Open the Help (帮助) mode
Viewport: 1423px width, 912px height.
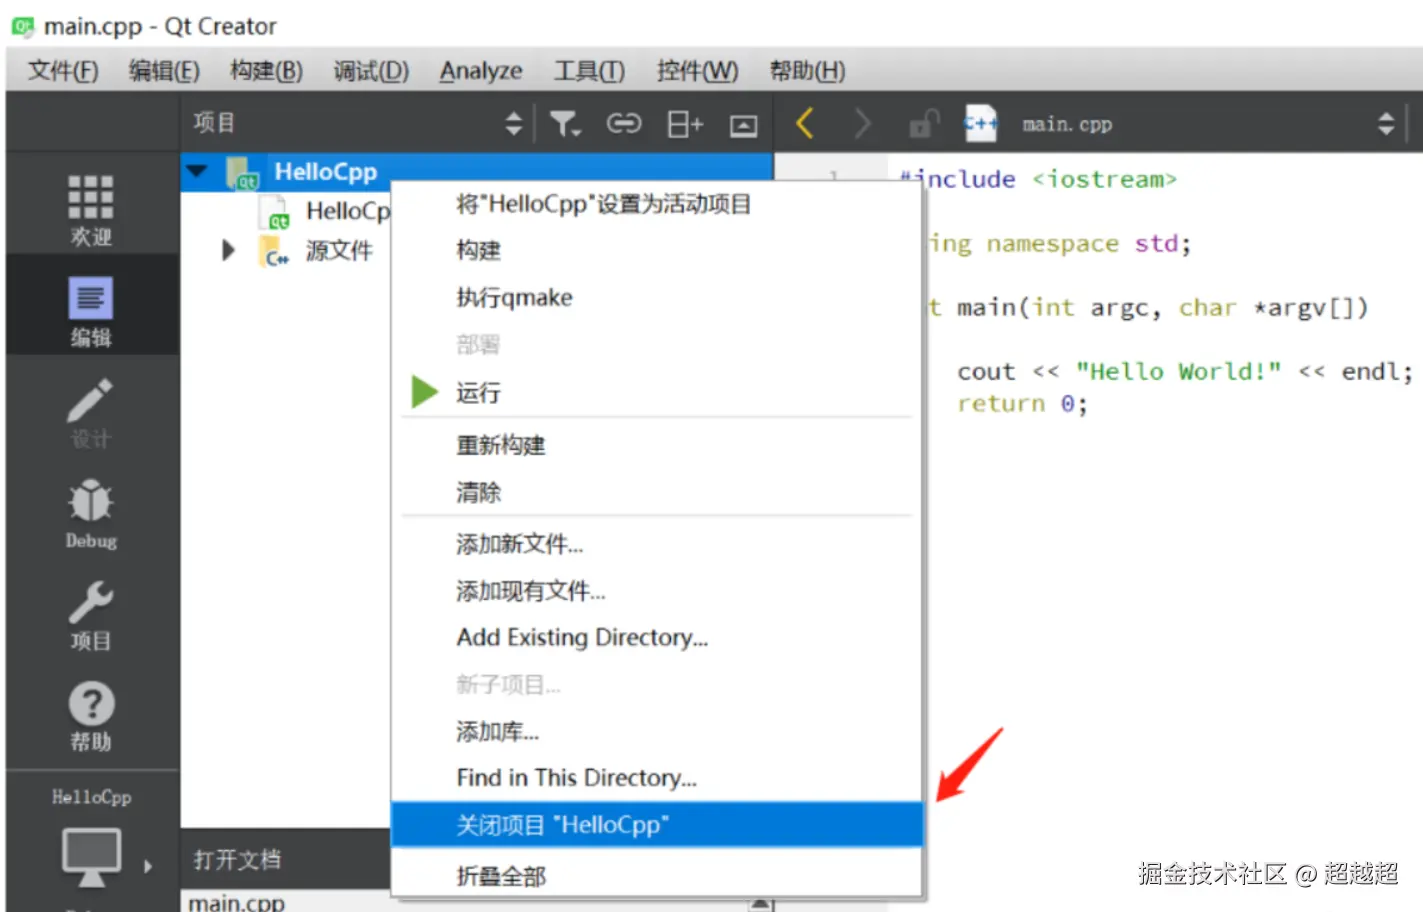(90, 715)
